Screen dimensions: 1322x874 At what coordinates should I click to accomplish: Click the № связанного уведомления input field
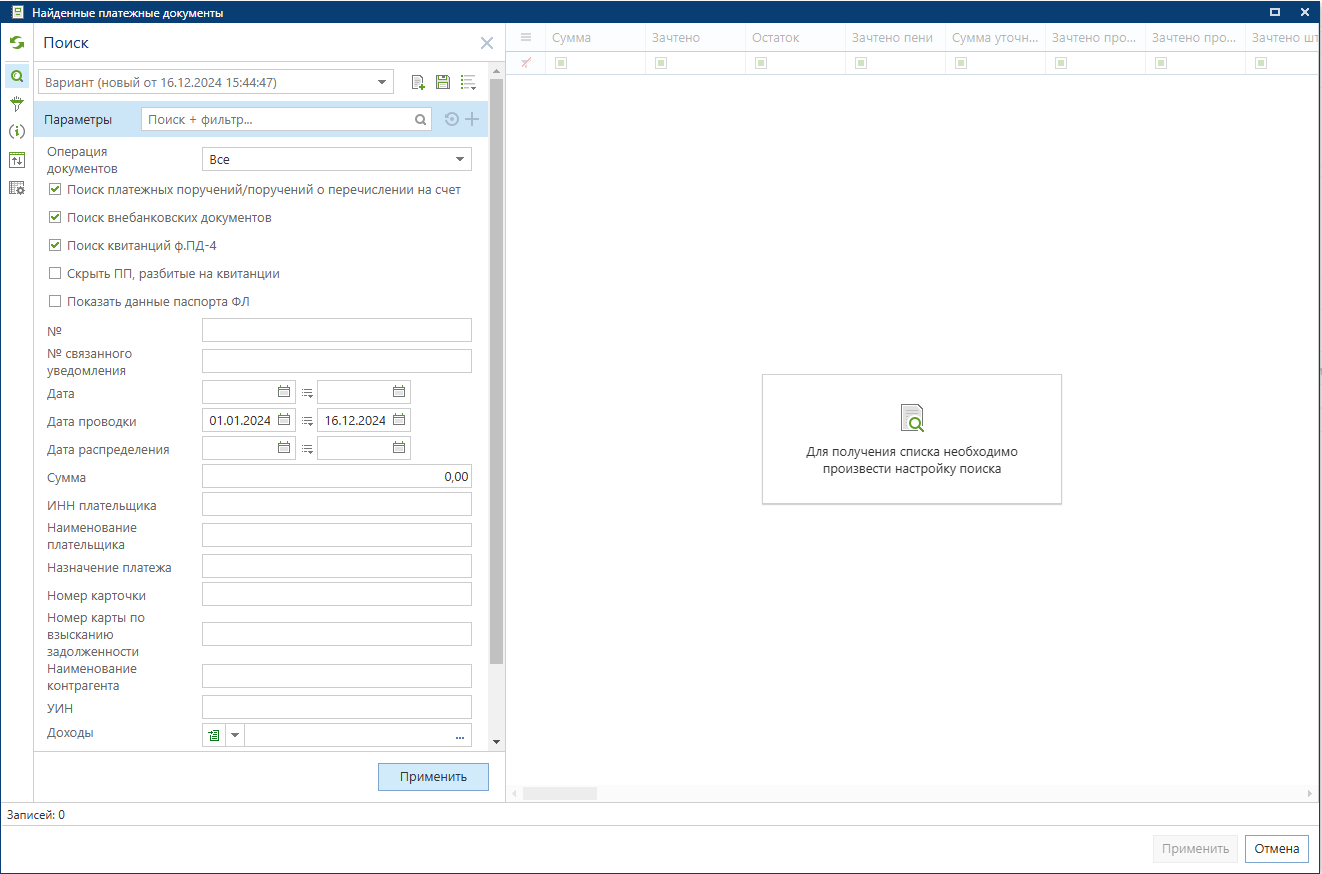[x=336, y=361]
